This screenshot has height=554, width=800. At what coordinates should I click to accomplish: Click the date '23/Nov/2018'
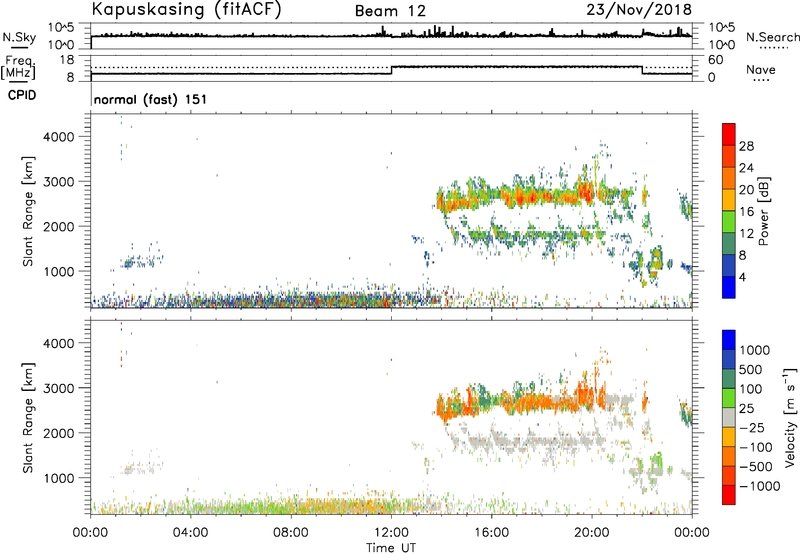click(x=639, y=9)
